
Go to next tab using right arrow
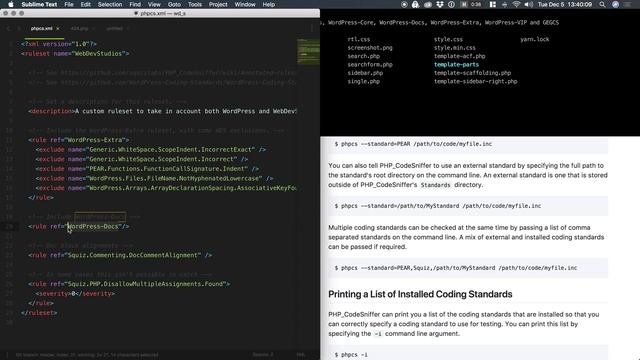pos(18,29)
